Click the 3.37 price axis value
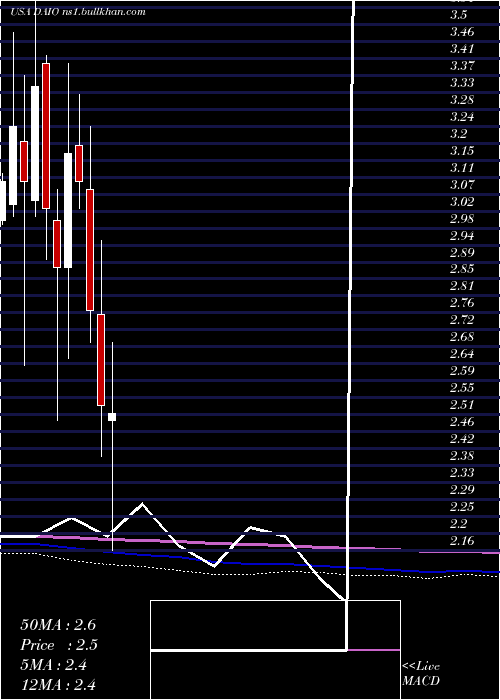 click(462, 66)
